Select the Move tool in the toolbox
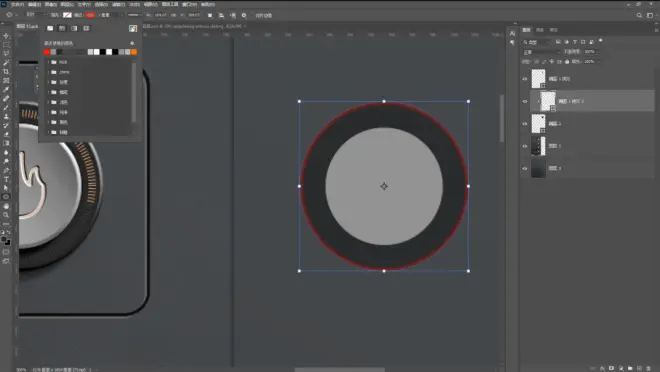The width and height of the screenshot is (660, 372). [x=6, y=36]
